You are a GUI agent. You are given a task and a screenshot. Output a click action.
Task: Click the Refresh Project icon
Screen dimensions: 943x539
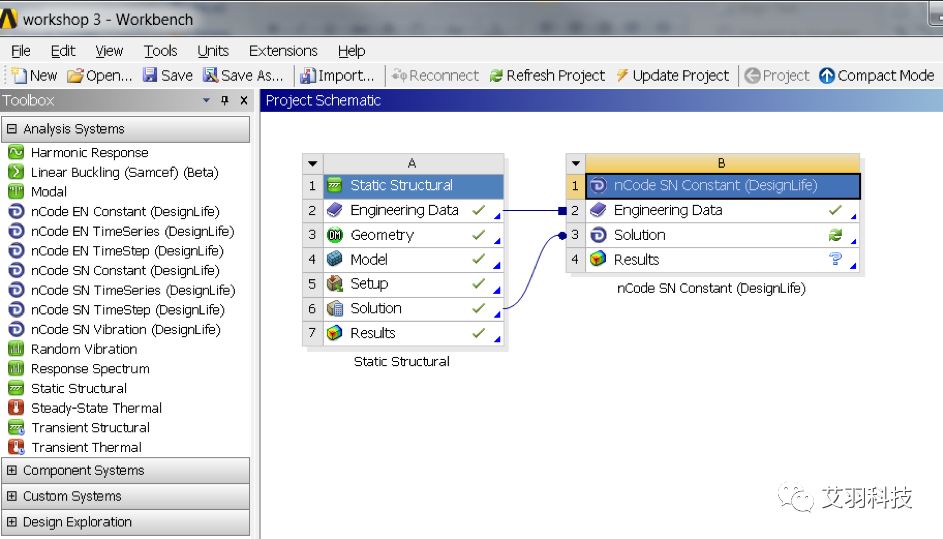coord(496,76)
